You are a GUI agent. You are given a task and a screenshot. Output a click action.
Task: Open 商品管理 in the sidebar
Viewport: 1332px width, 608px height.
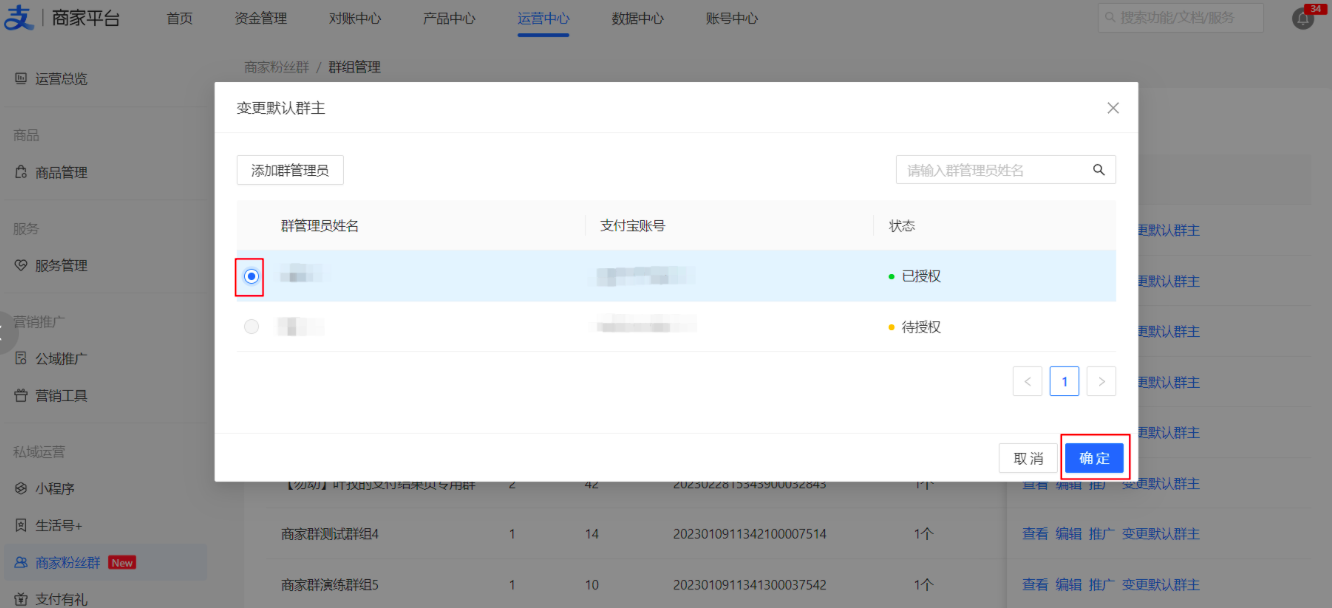[x=60, y=172]
